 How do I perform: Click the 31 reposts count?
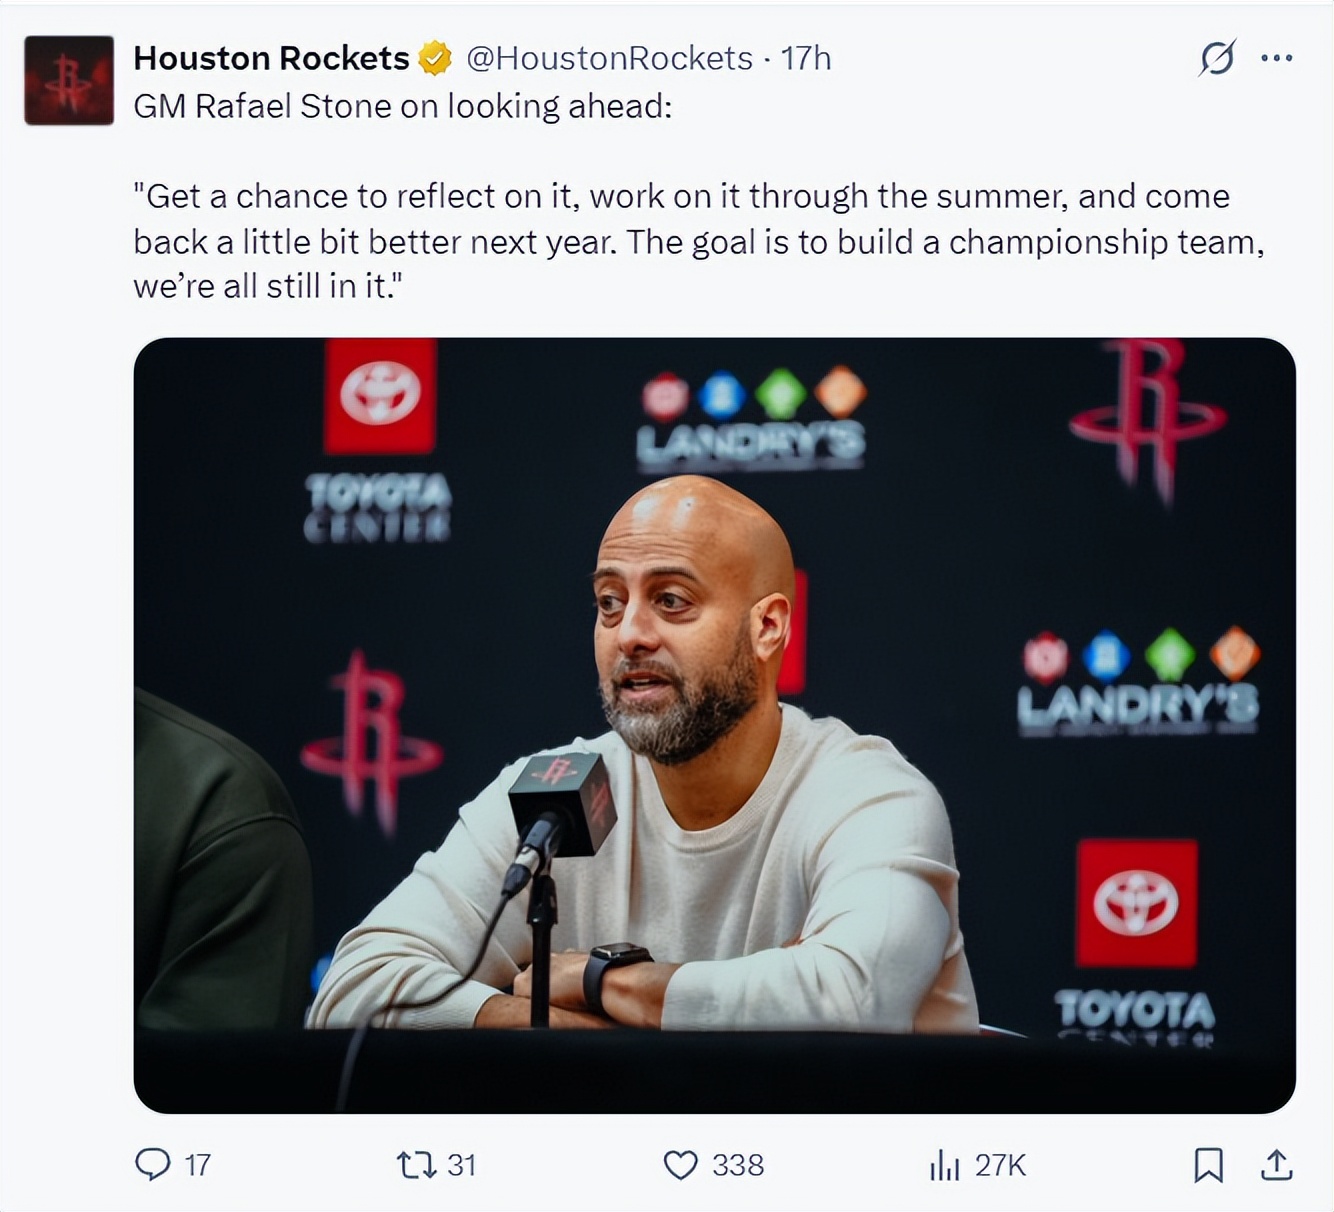(x=461, y=1165)
